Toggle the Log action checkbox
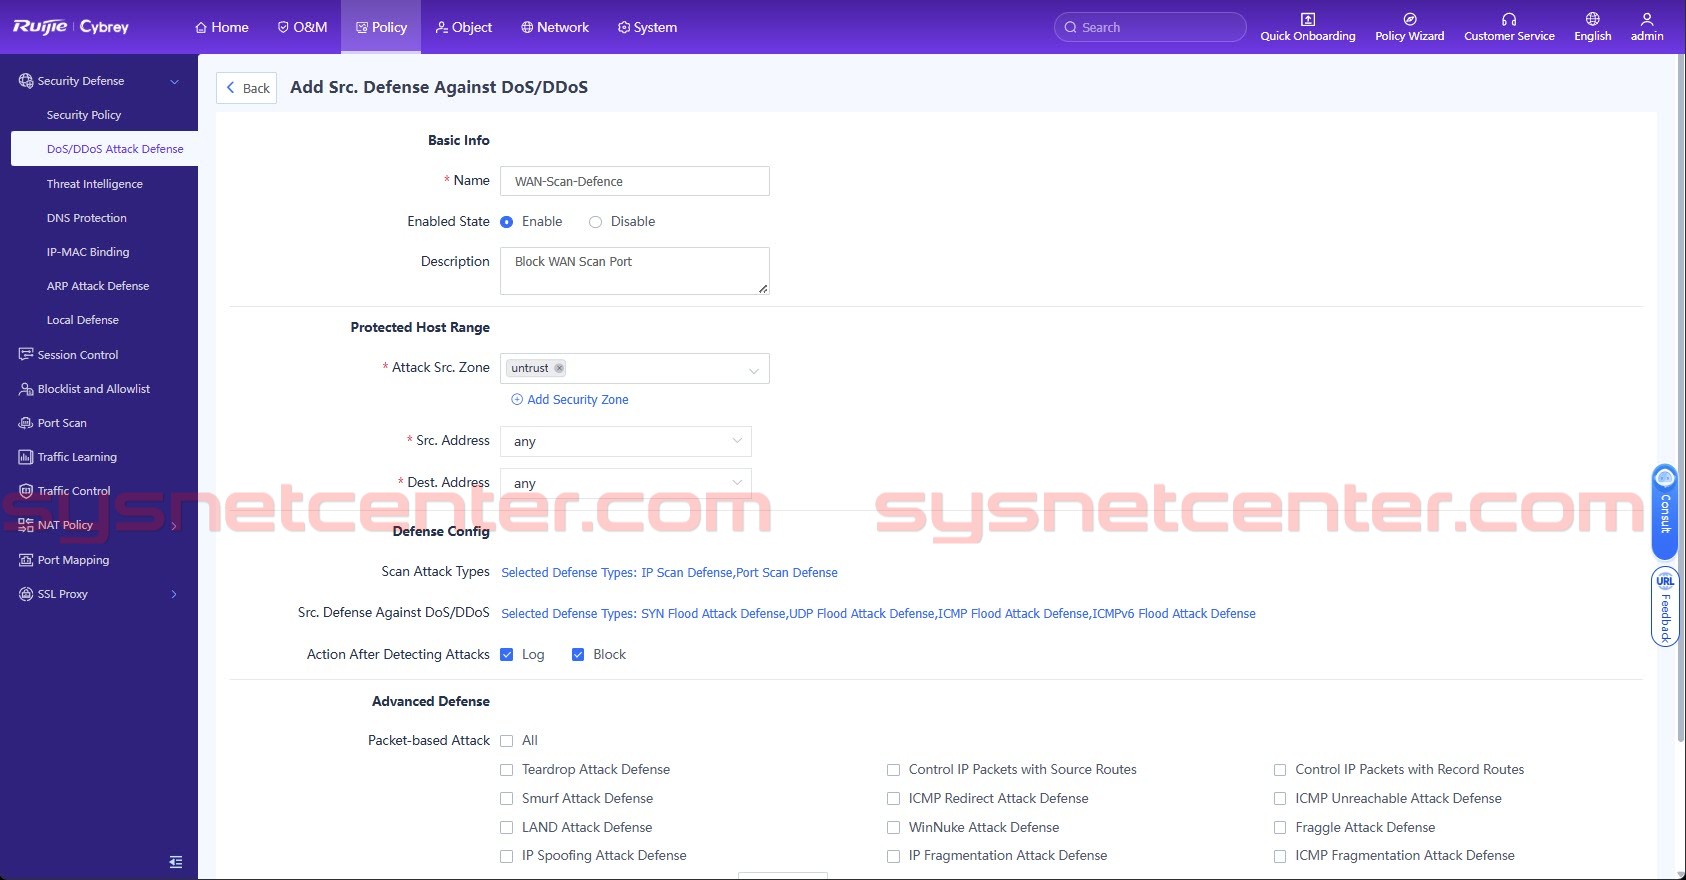The height and width of the screenshot is (880, 1686). pos(507,655)
